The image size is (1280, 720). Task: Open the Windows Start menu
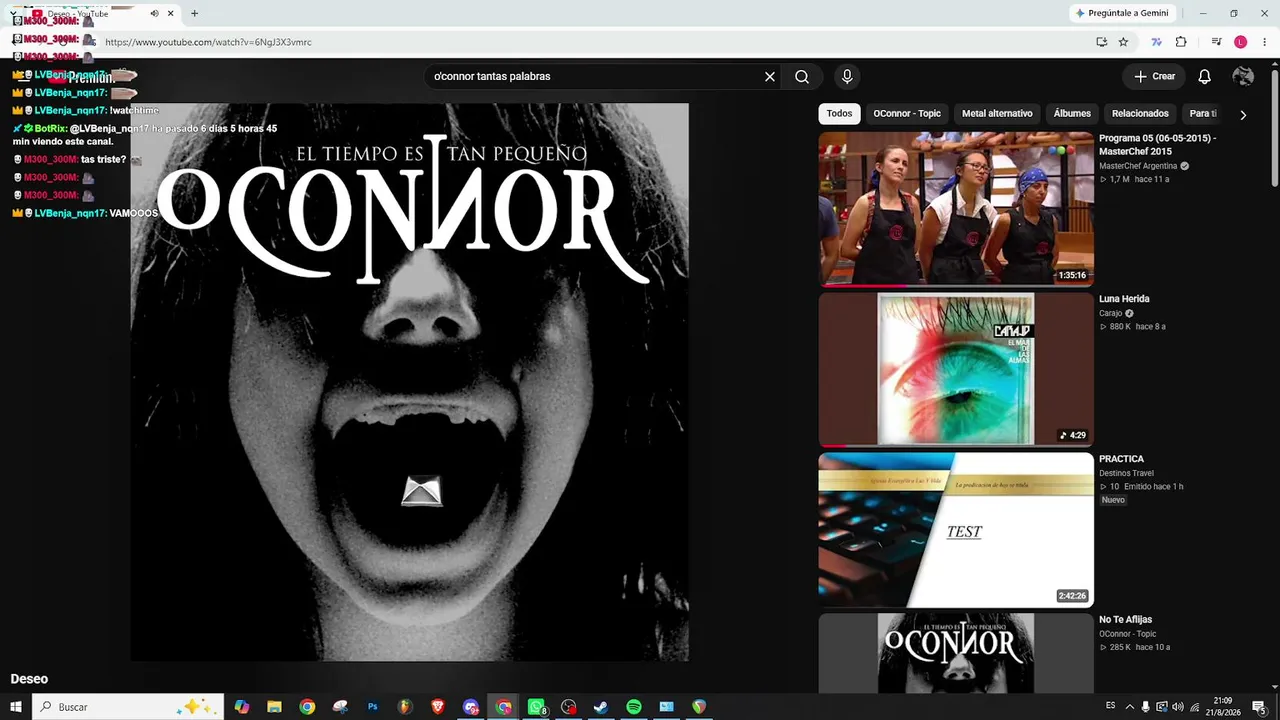[15, 707]
